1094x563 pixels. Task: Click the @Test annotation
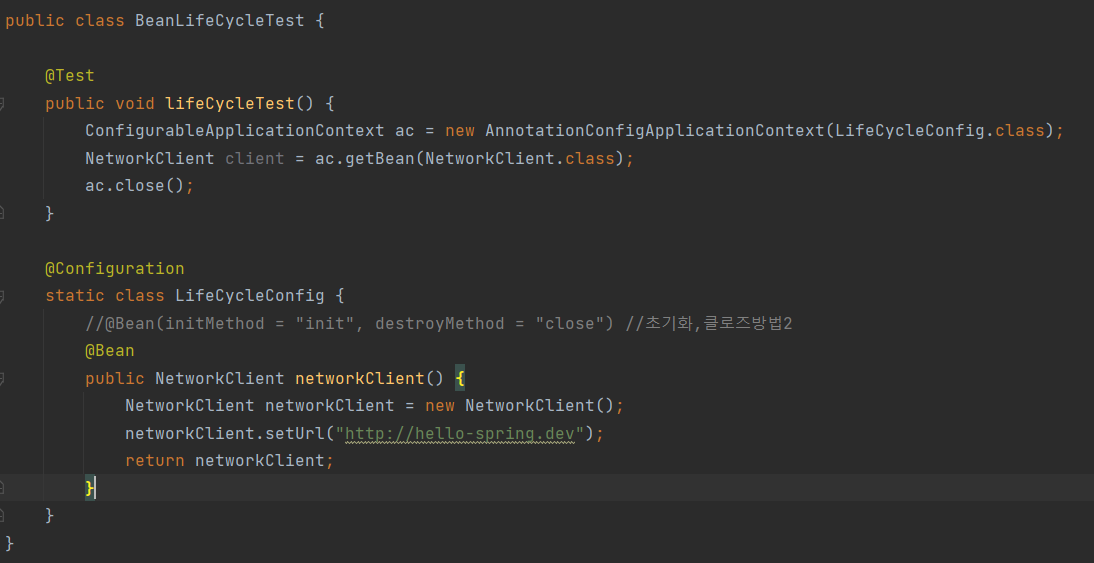click(x=70, y=75)
